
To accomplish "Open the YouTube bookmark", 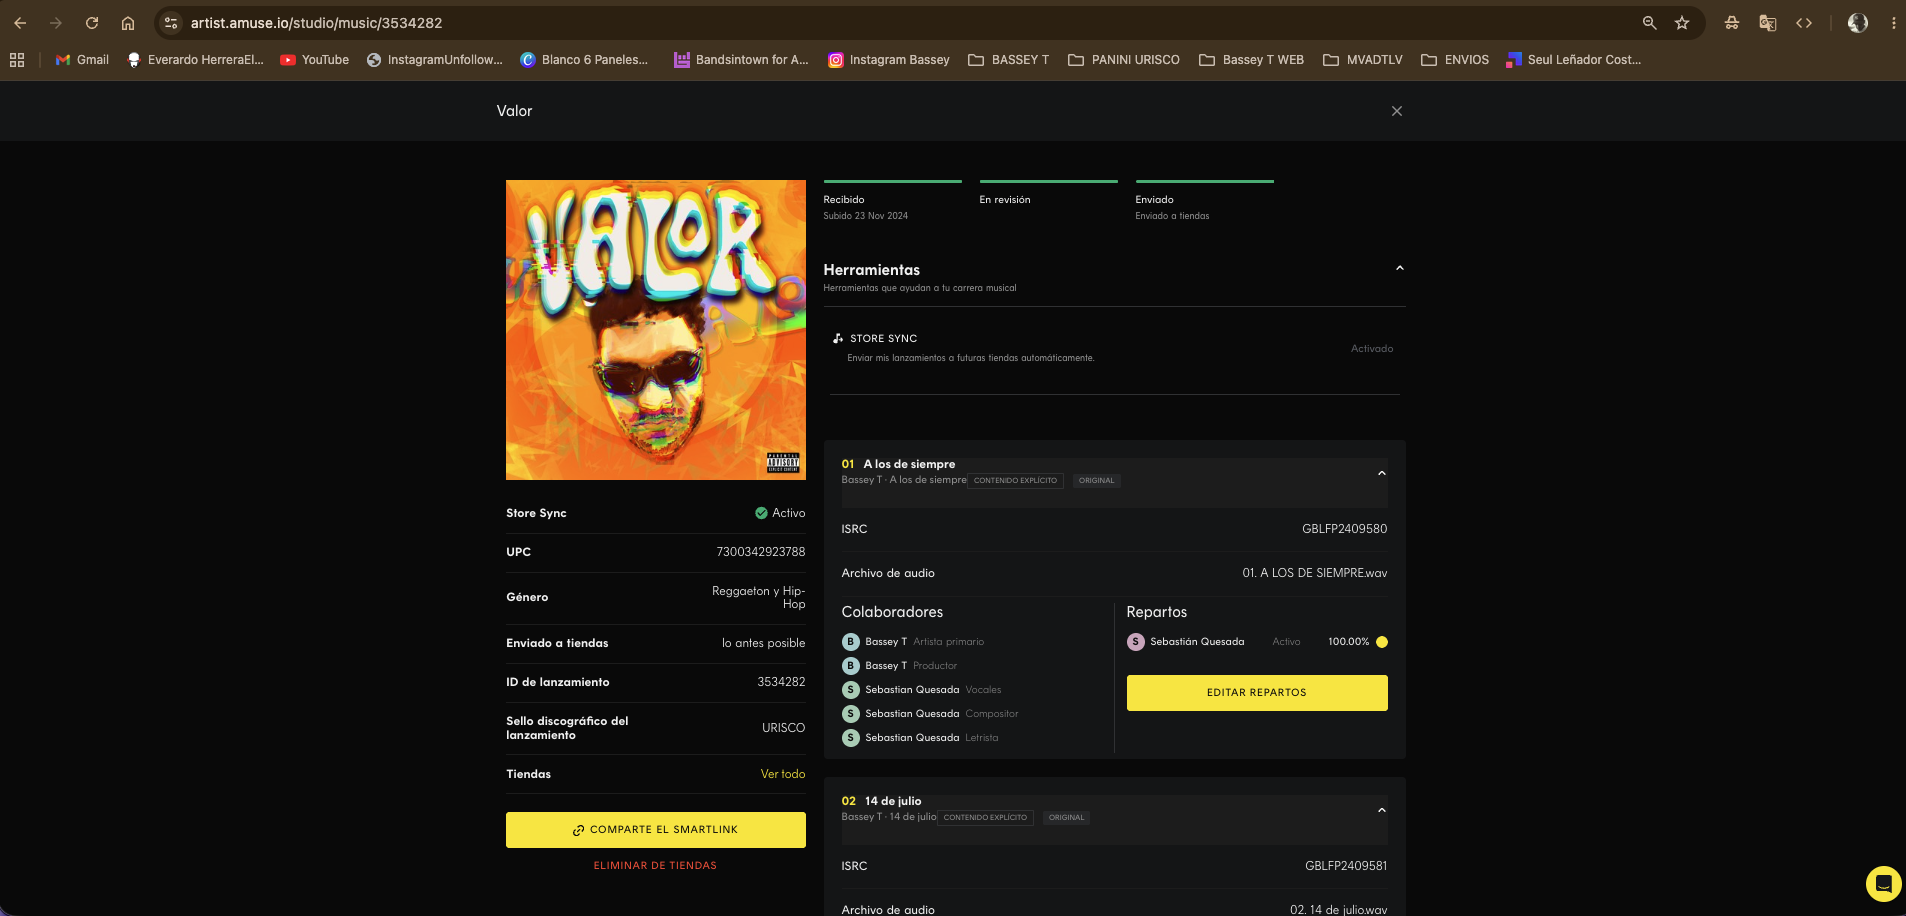I will (315, 60).
